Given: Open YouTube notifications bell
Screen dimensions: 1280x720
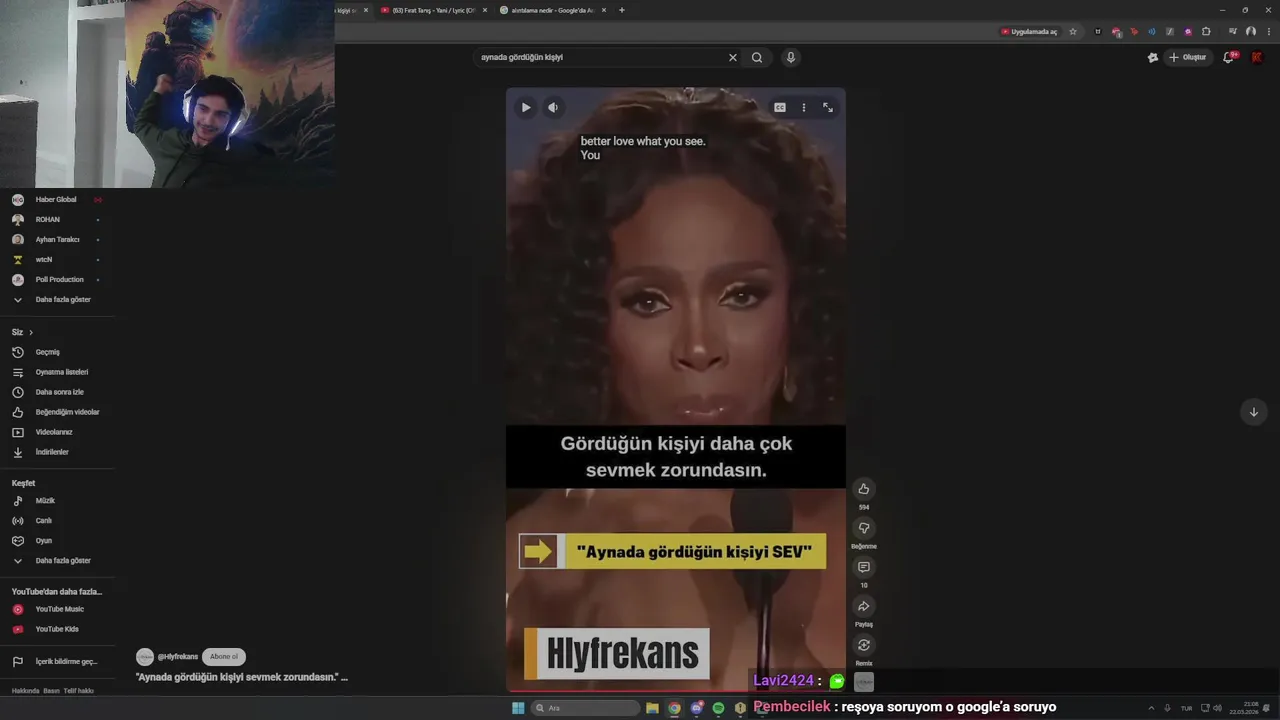Looking at the screenshot, I should point(1229,58).
